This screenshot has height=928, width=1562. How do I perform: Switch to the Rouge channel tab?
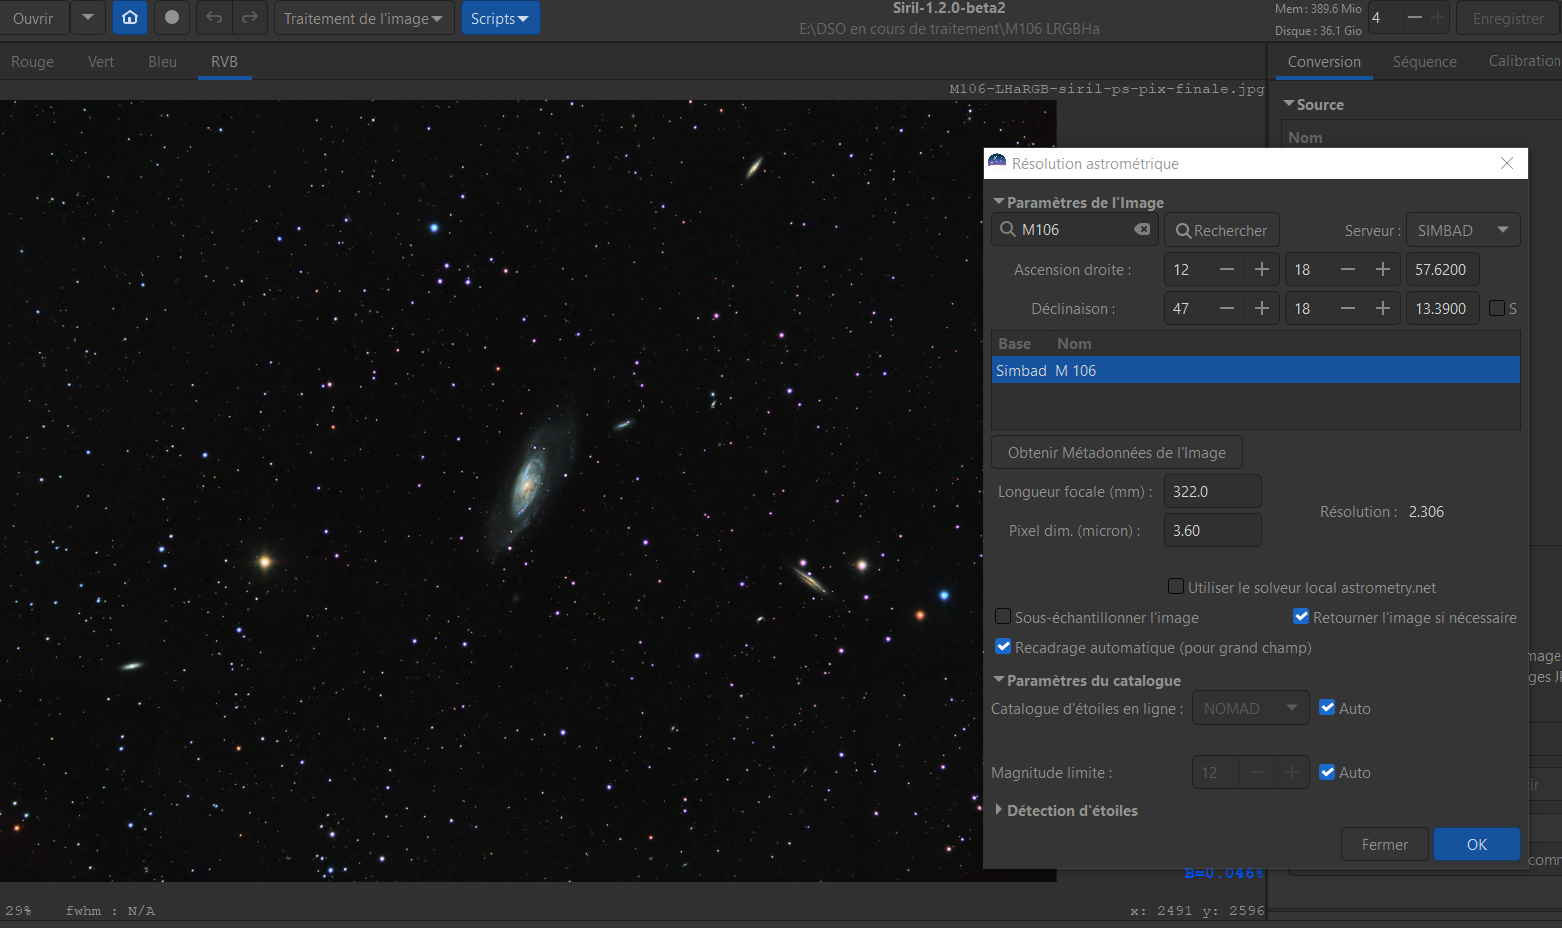tap(33, 62)
